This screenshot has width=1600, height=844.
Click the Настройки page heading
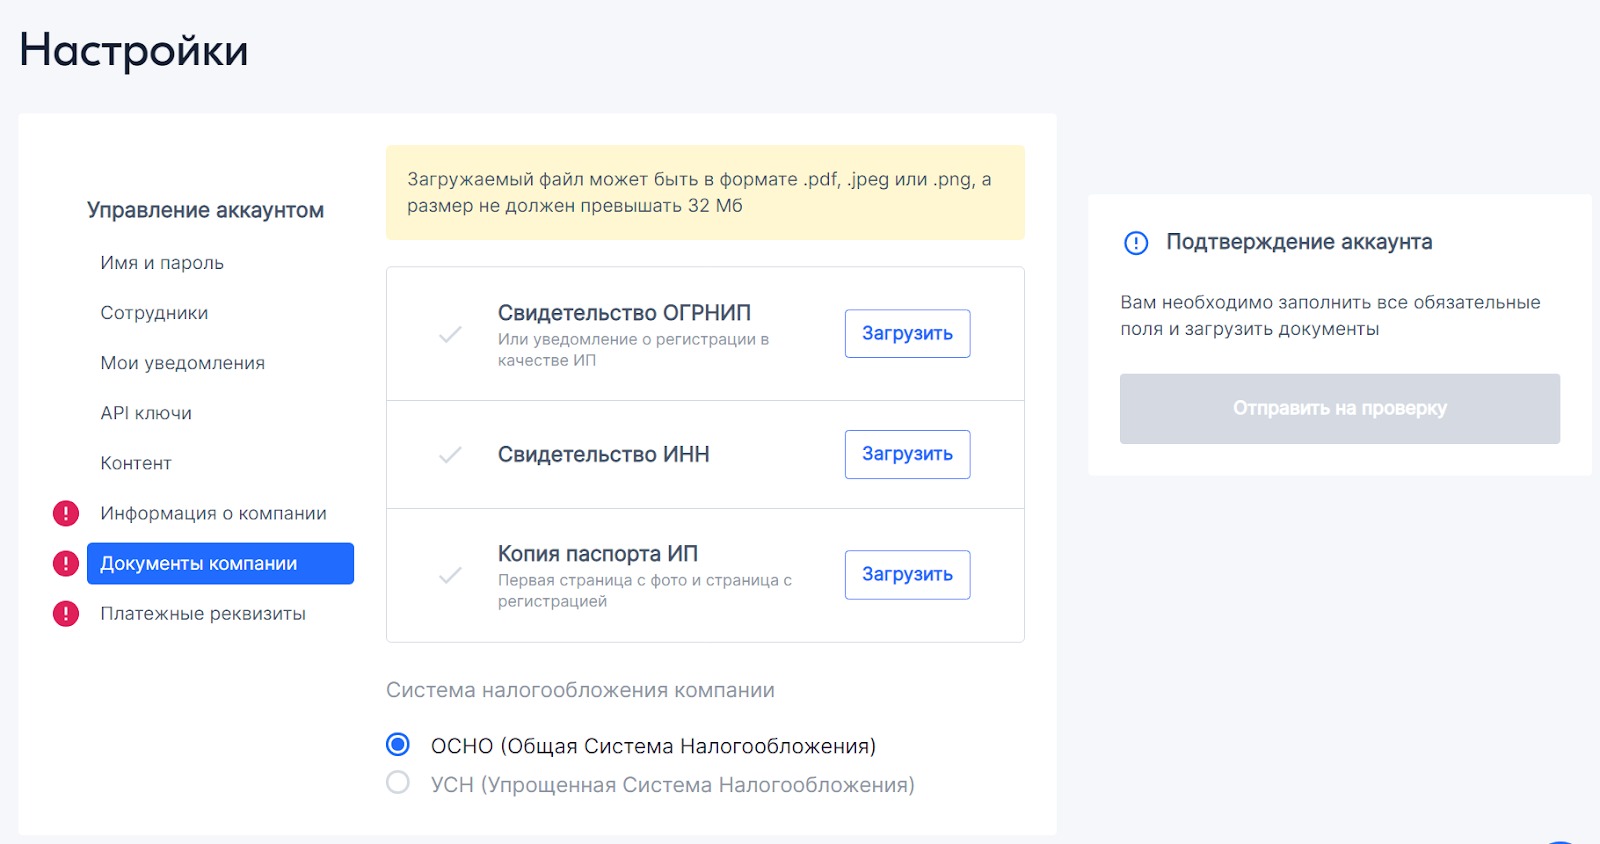[134, 50]
